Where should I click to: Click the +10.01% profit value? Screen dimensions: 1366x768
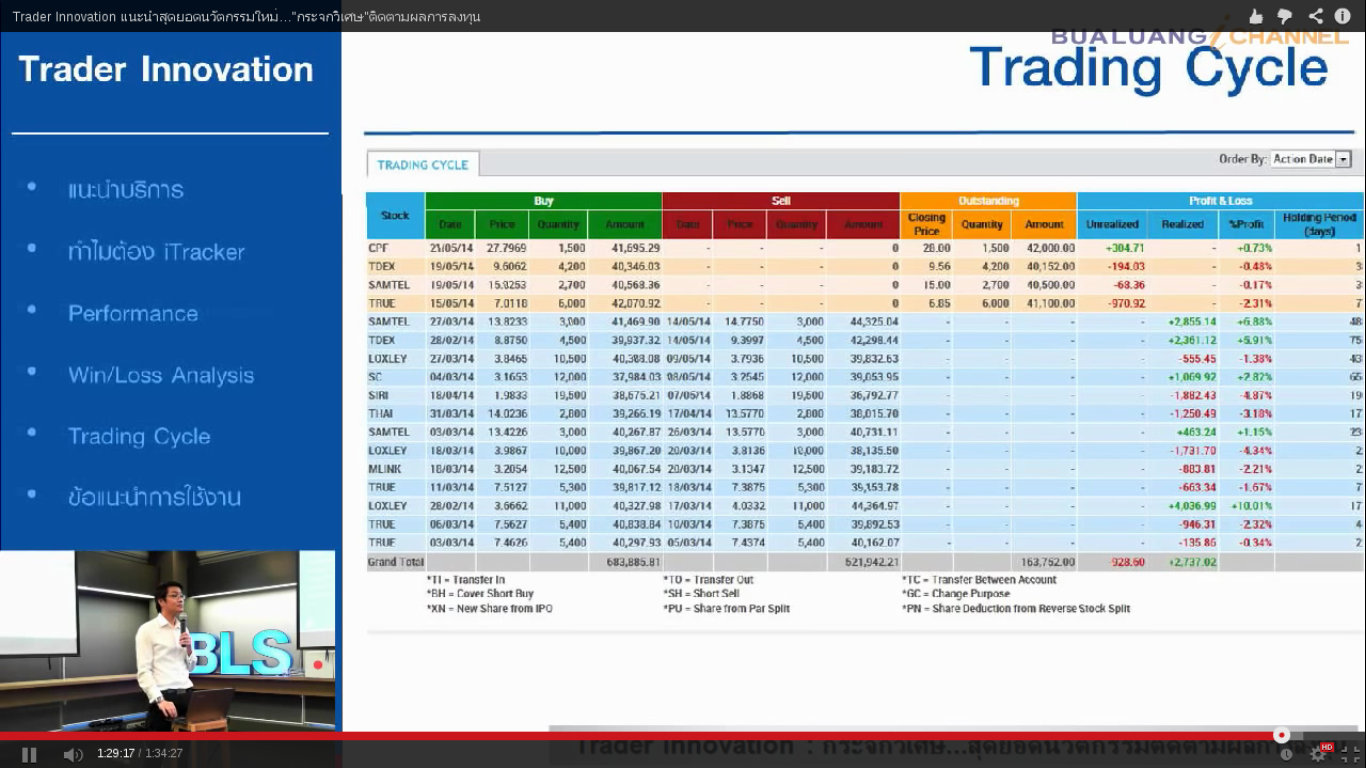pyautogui.click(x=1251, y=506)
